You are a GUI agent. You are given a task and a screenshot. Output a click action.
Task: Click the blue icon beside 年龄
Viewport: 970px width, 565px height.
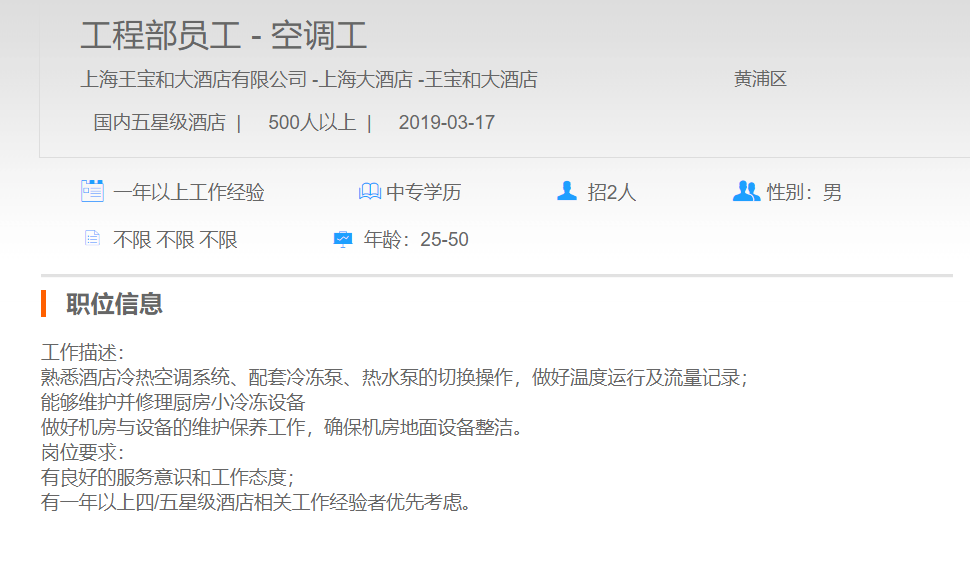coord(343,239)
